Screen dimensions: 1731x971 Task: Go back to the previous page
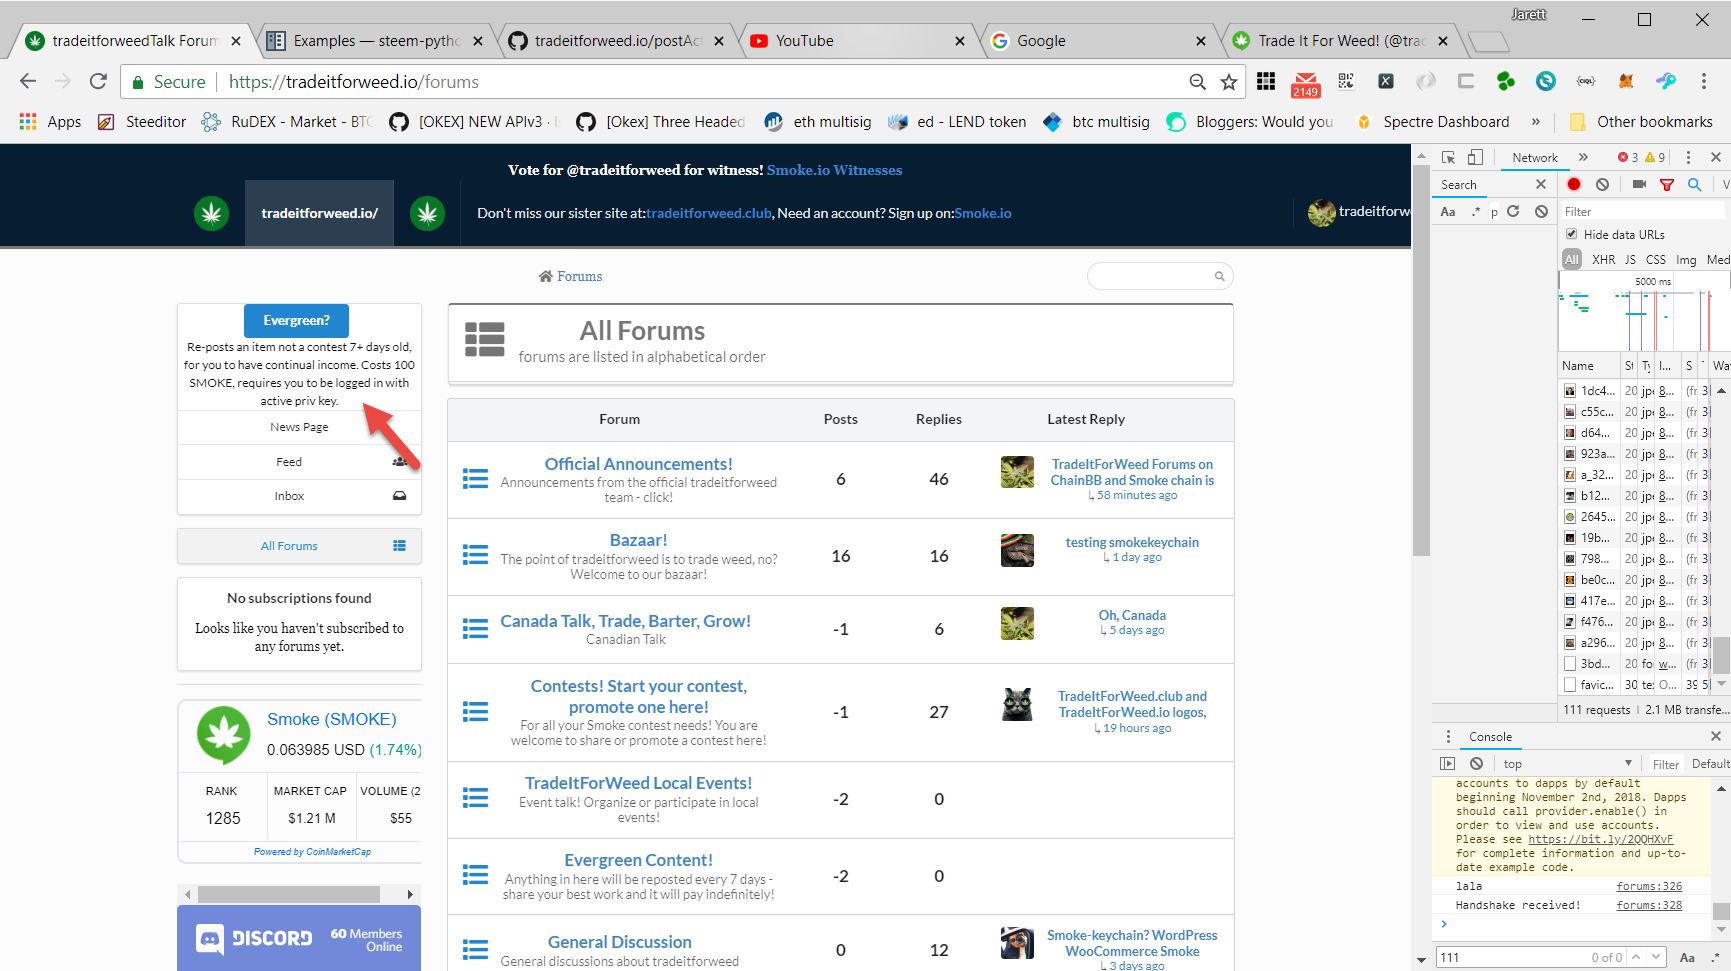(28, 81)
